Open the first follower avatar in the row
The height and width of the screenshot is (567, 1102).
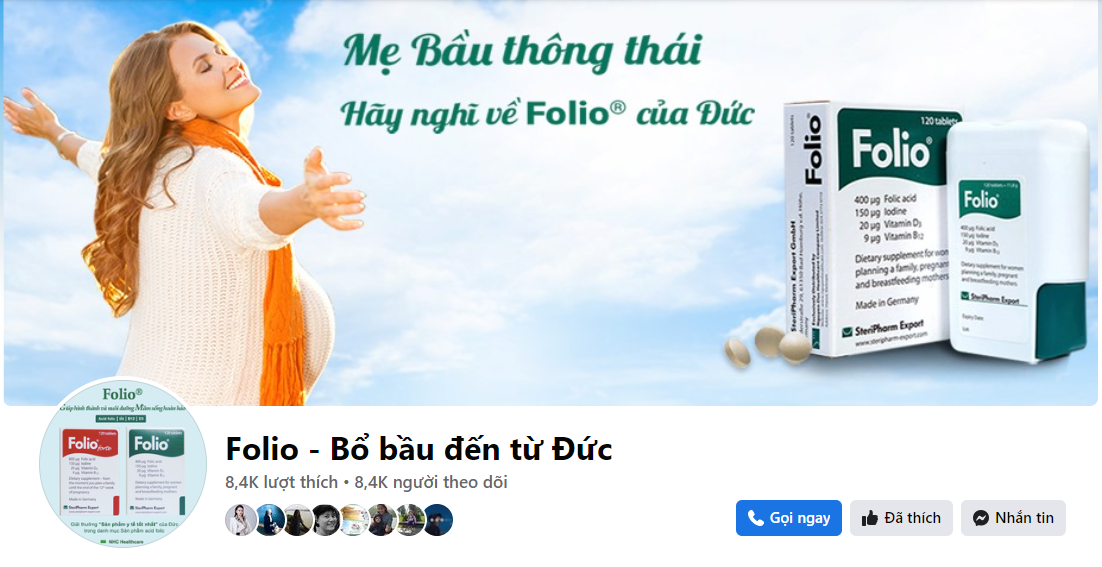(x=240, y=520)
